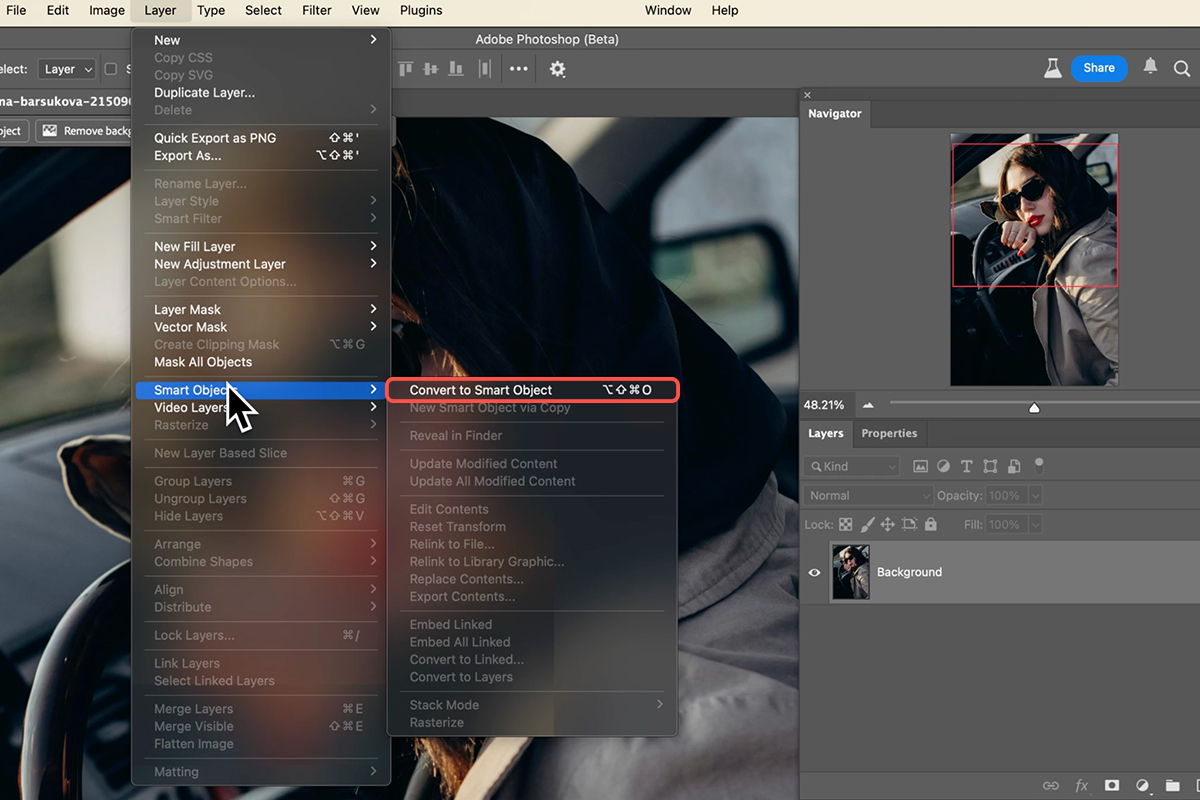Image resolution: width=1200 pixels, height=800 pixels.
Task: Open the Normal blend mode dropdown
Action: coord(868,495)
